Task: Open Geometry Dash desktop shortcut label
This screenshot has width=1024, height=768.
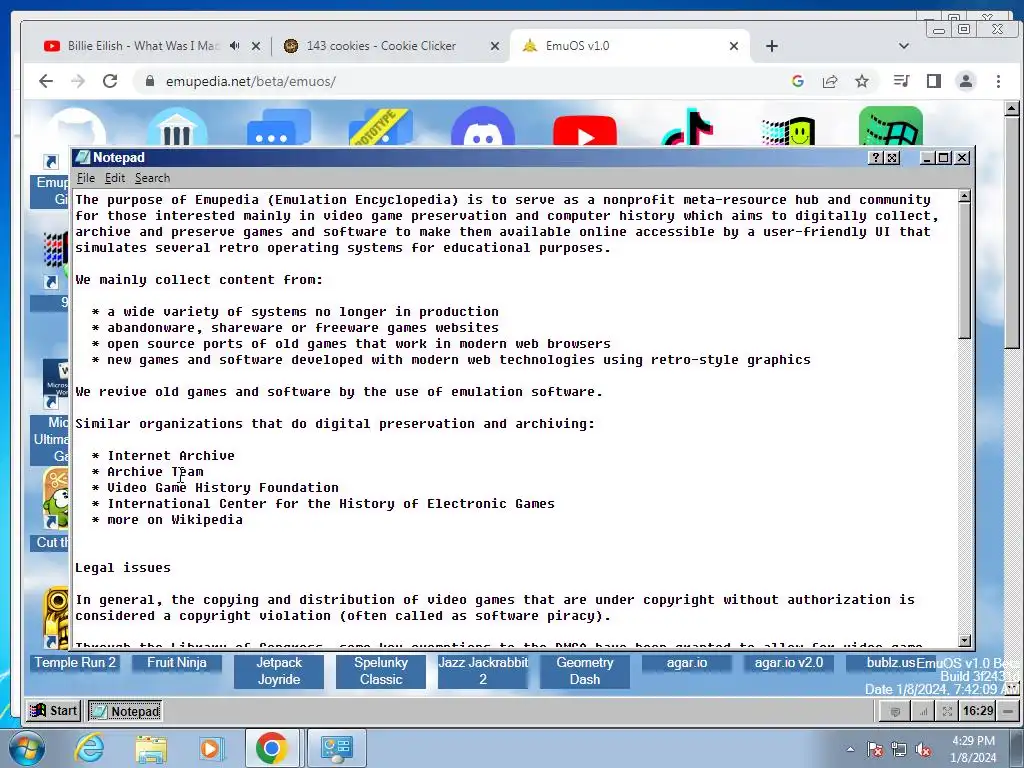Action: tap(584, 671)
